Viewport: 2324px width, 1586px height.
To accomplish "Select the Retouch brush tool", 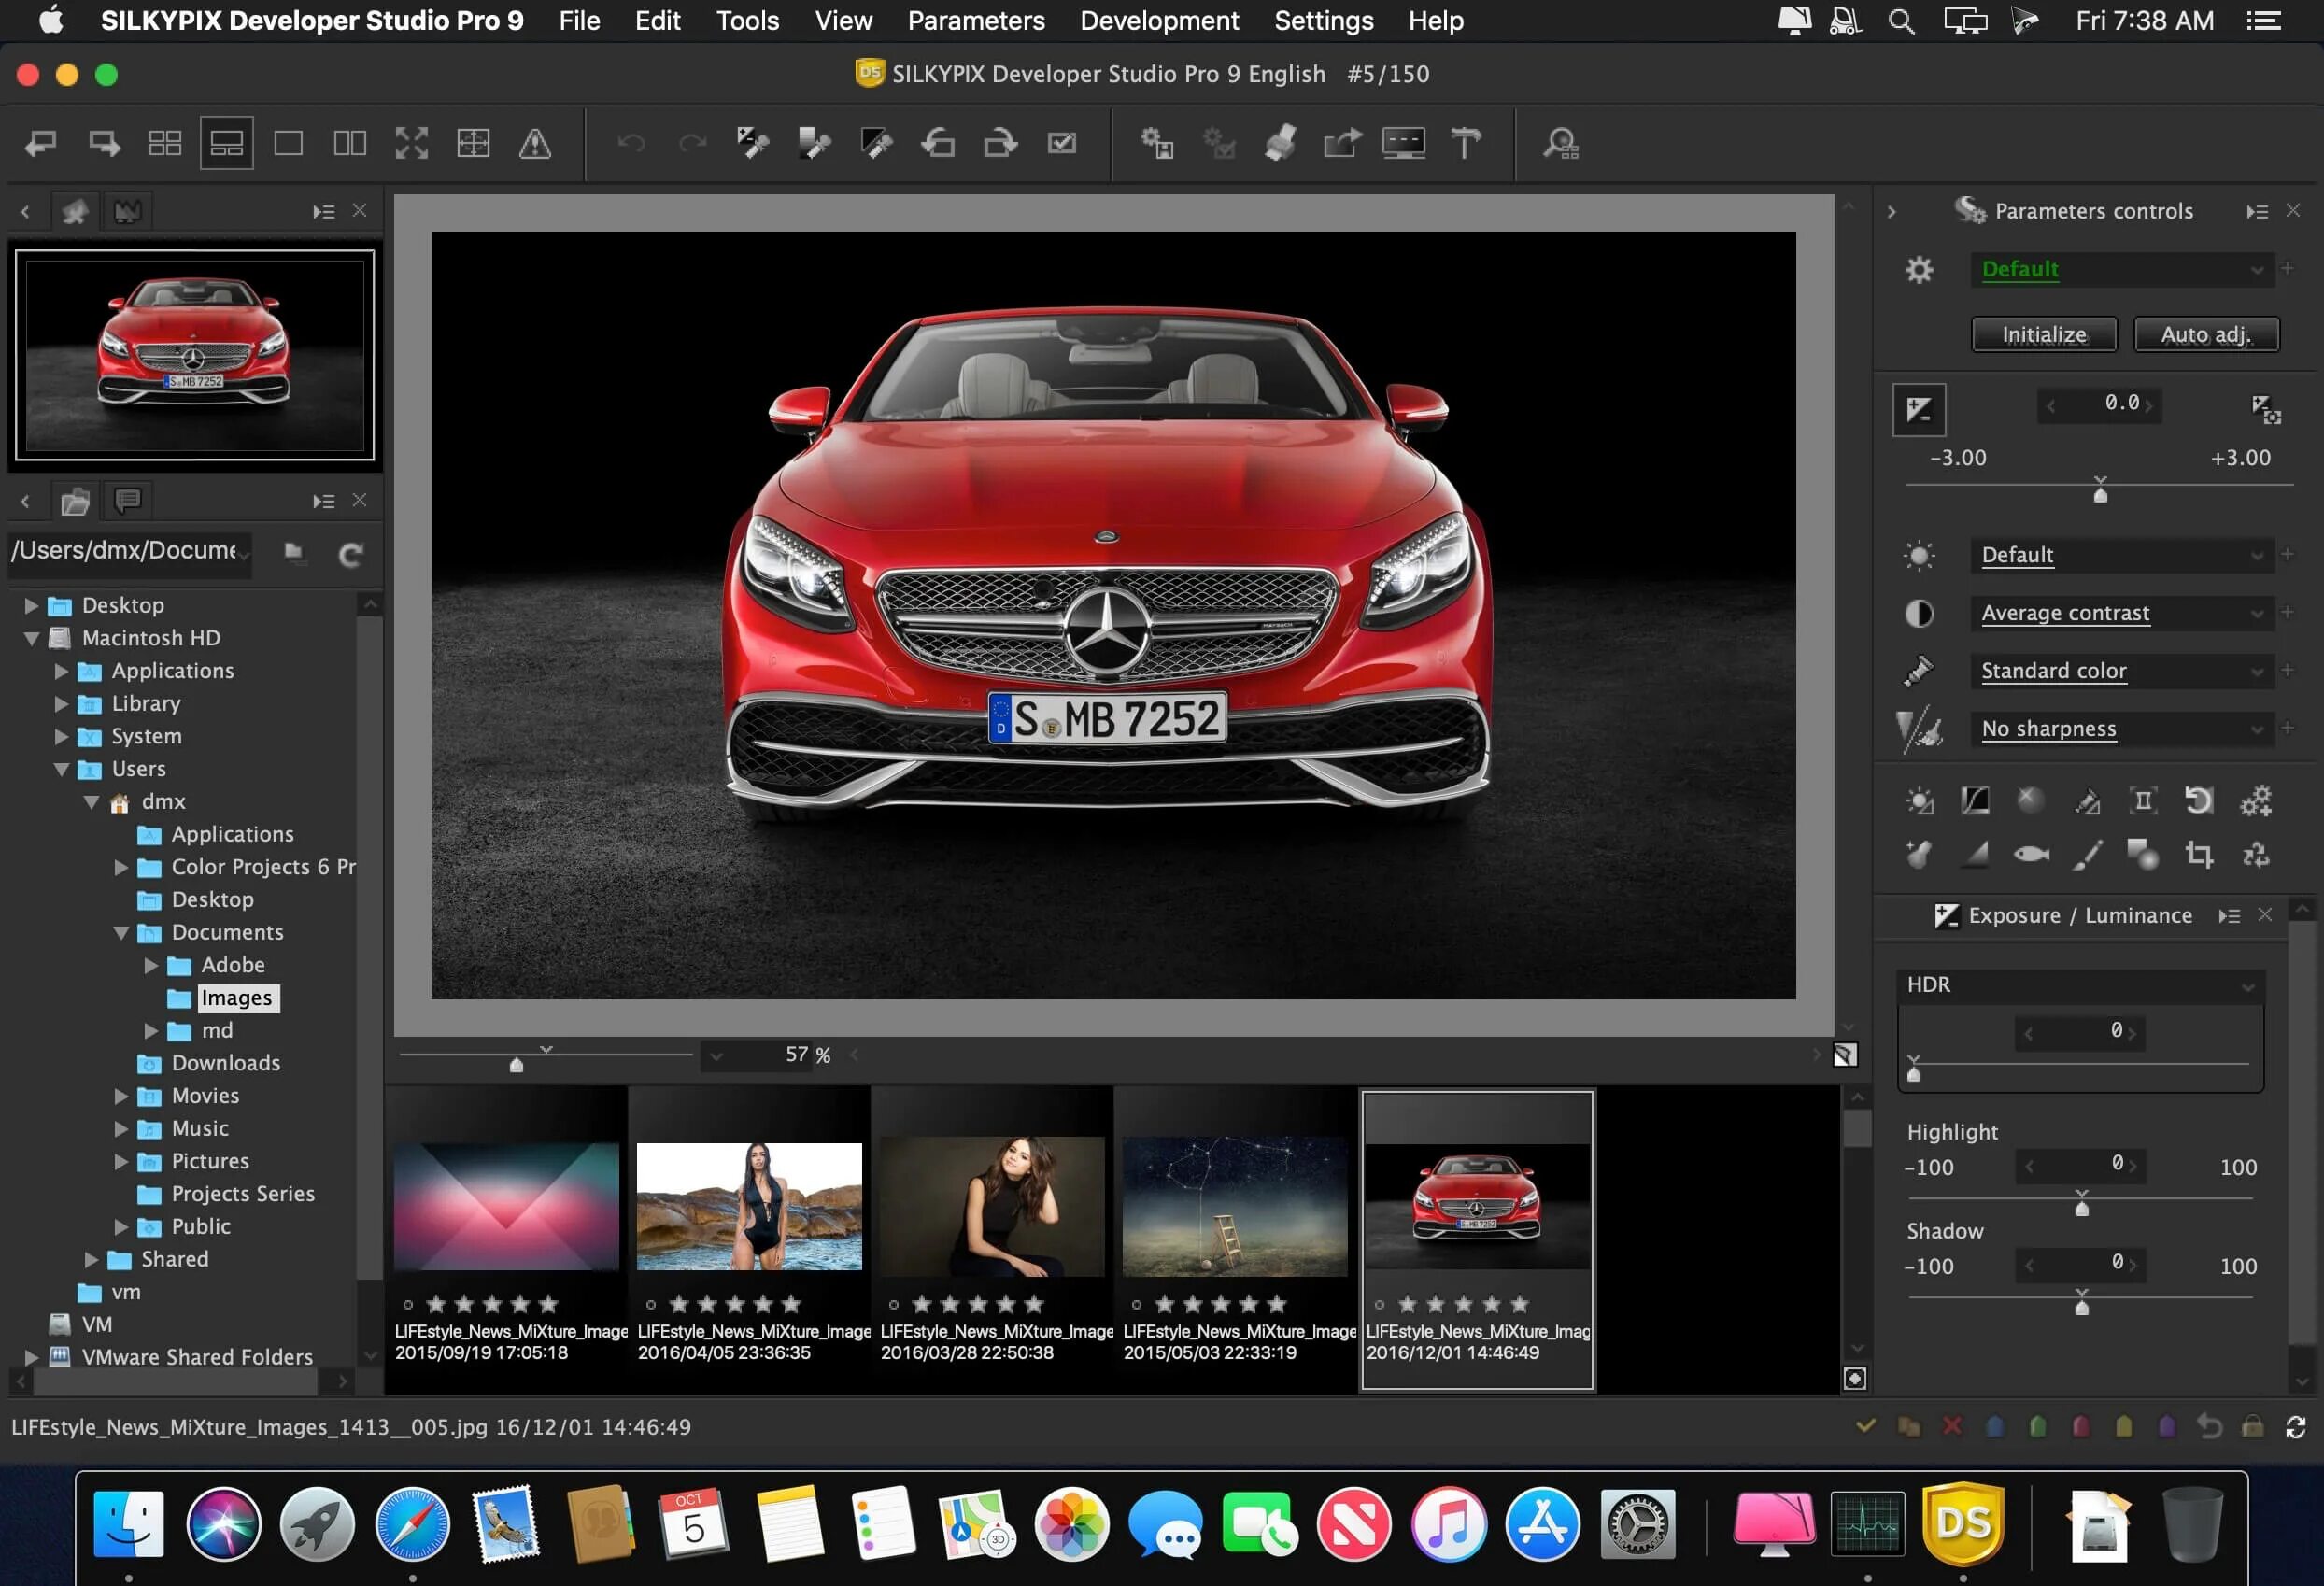I will 2088,855.
